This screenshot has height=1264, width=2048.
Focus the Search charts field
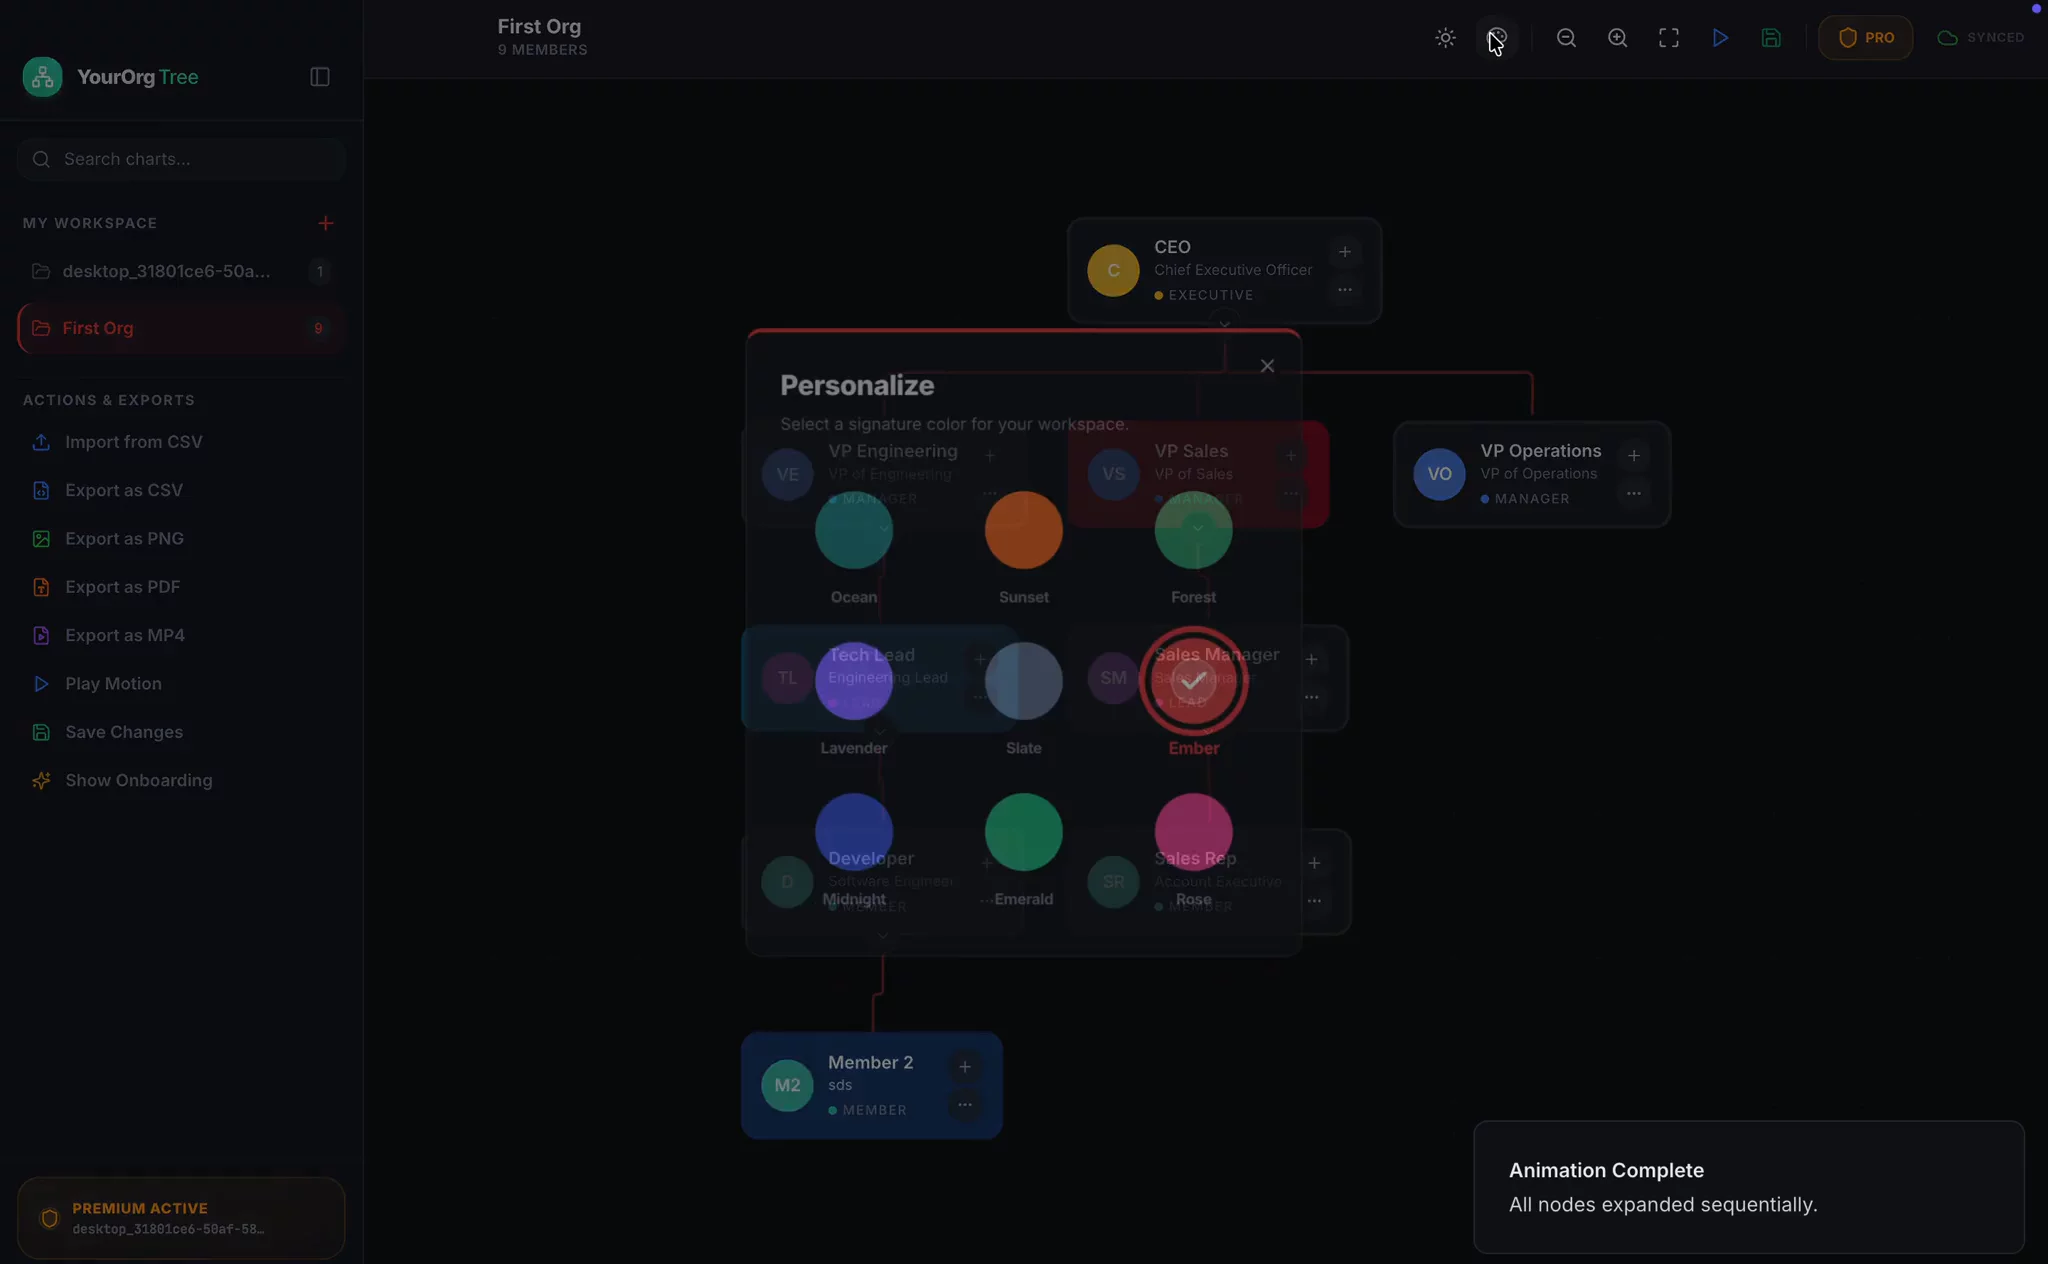[x=182, y=159]
